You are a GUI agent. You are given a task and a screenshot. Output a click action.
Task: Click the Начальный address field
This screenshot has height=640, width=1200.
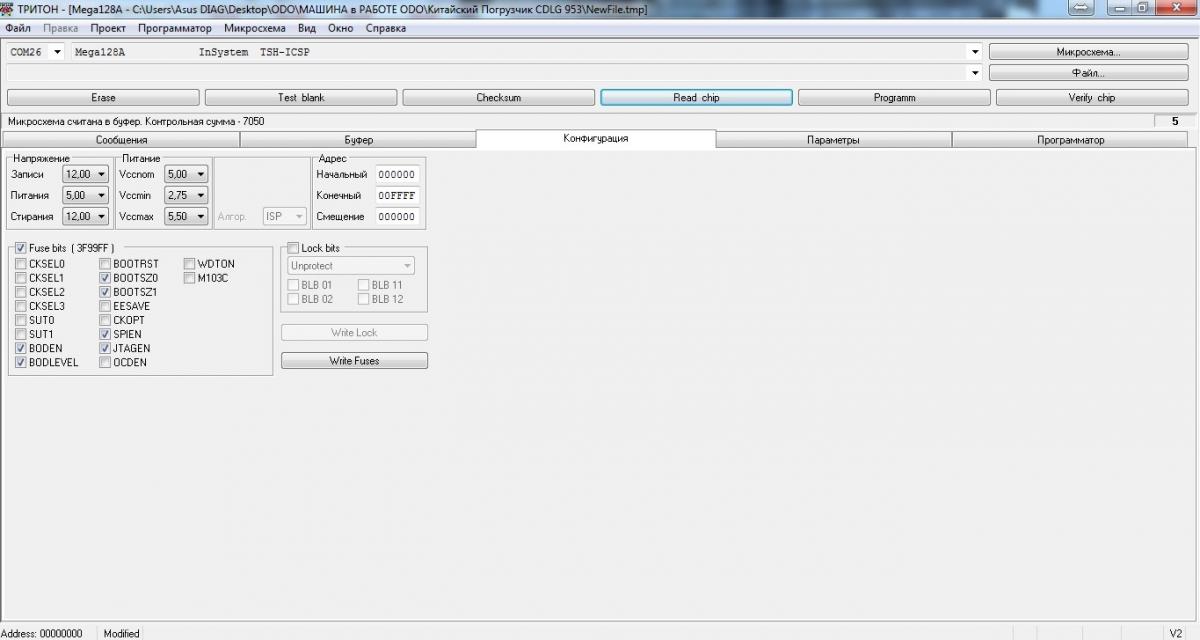click(x=397, y=174)
